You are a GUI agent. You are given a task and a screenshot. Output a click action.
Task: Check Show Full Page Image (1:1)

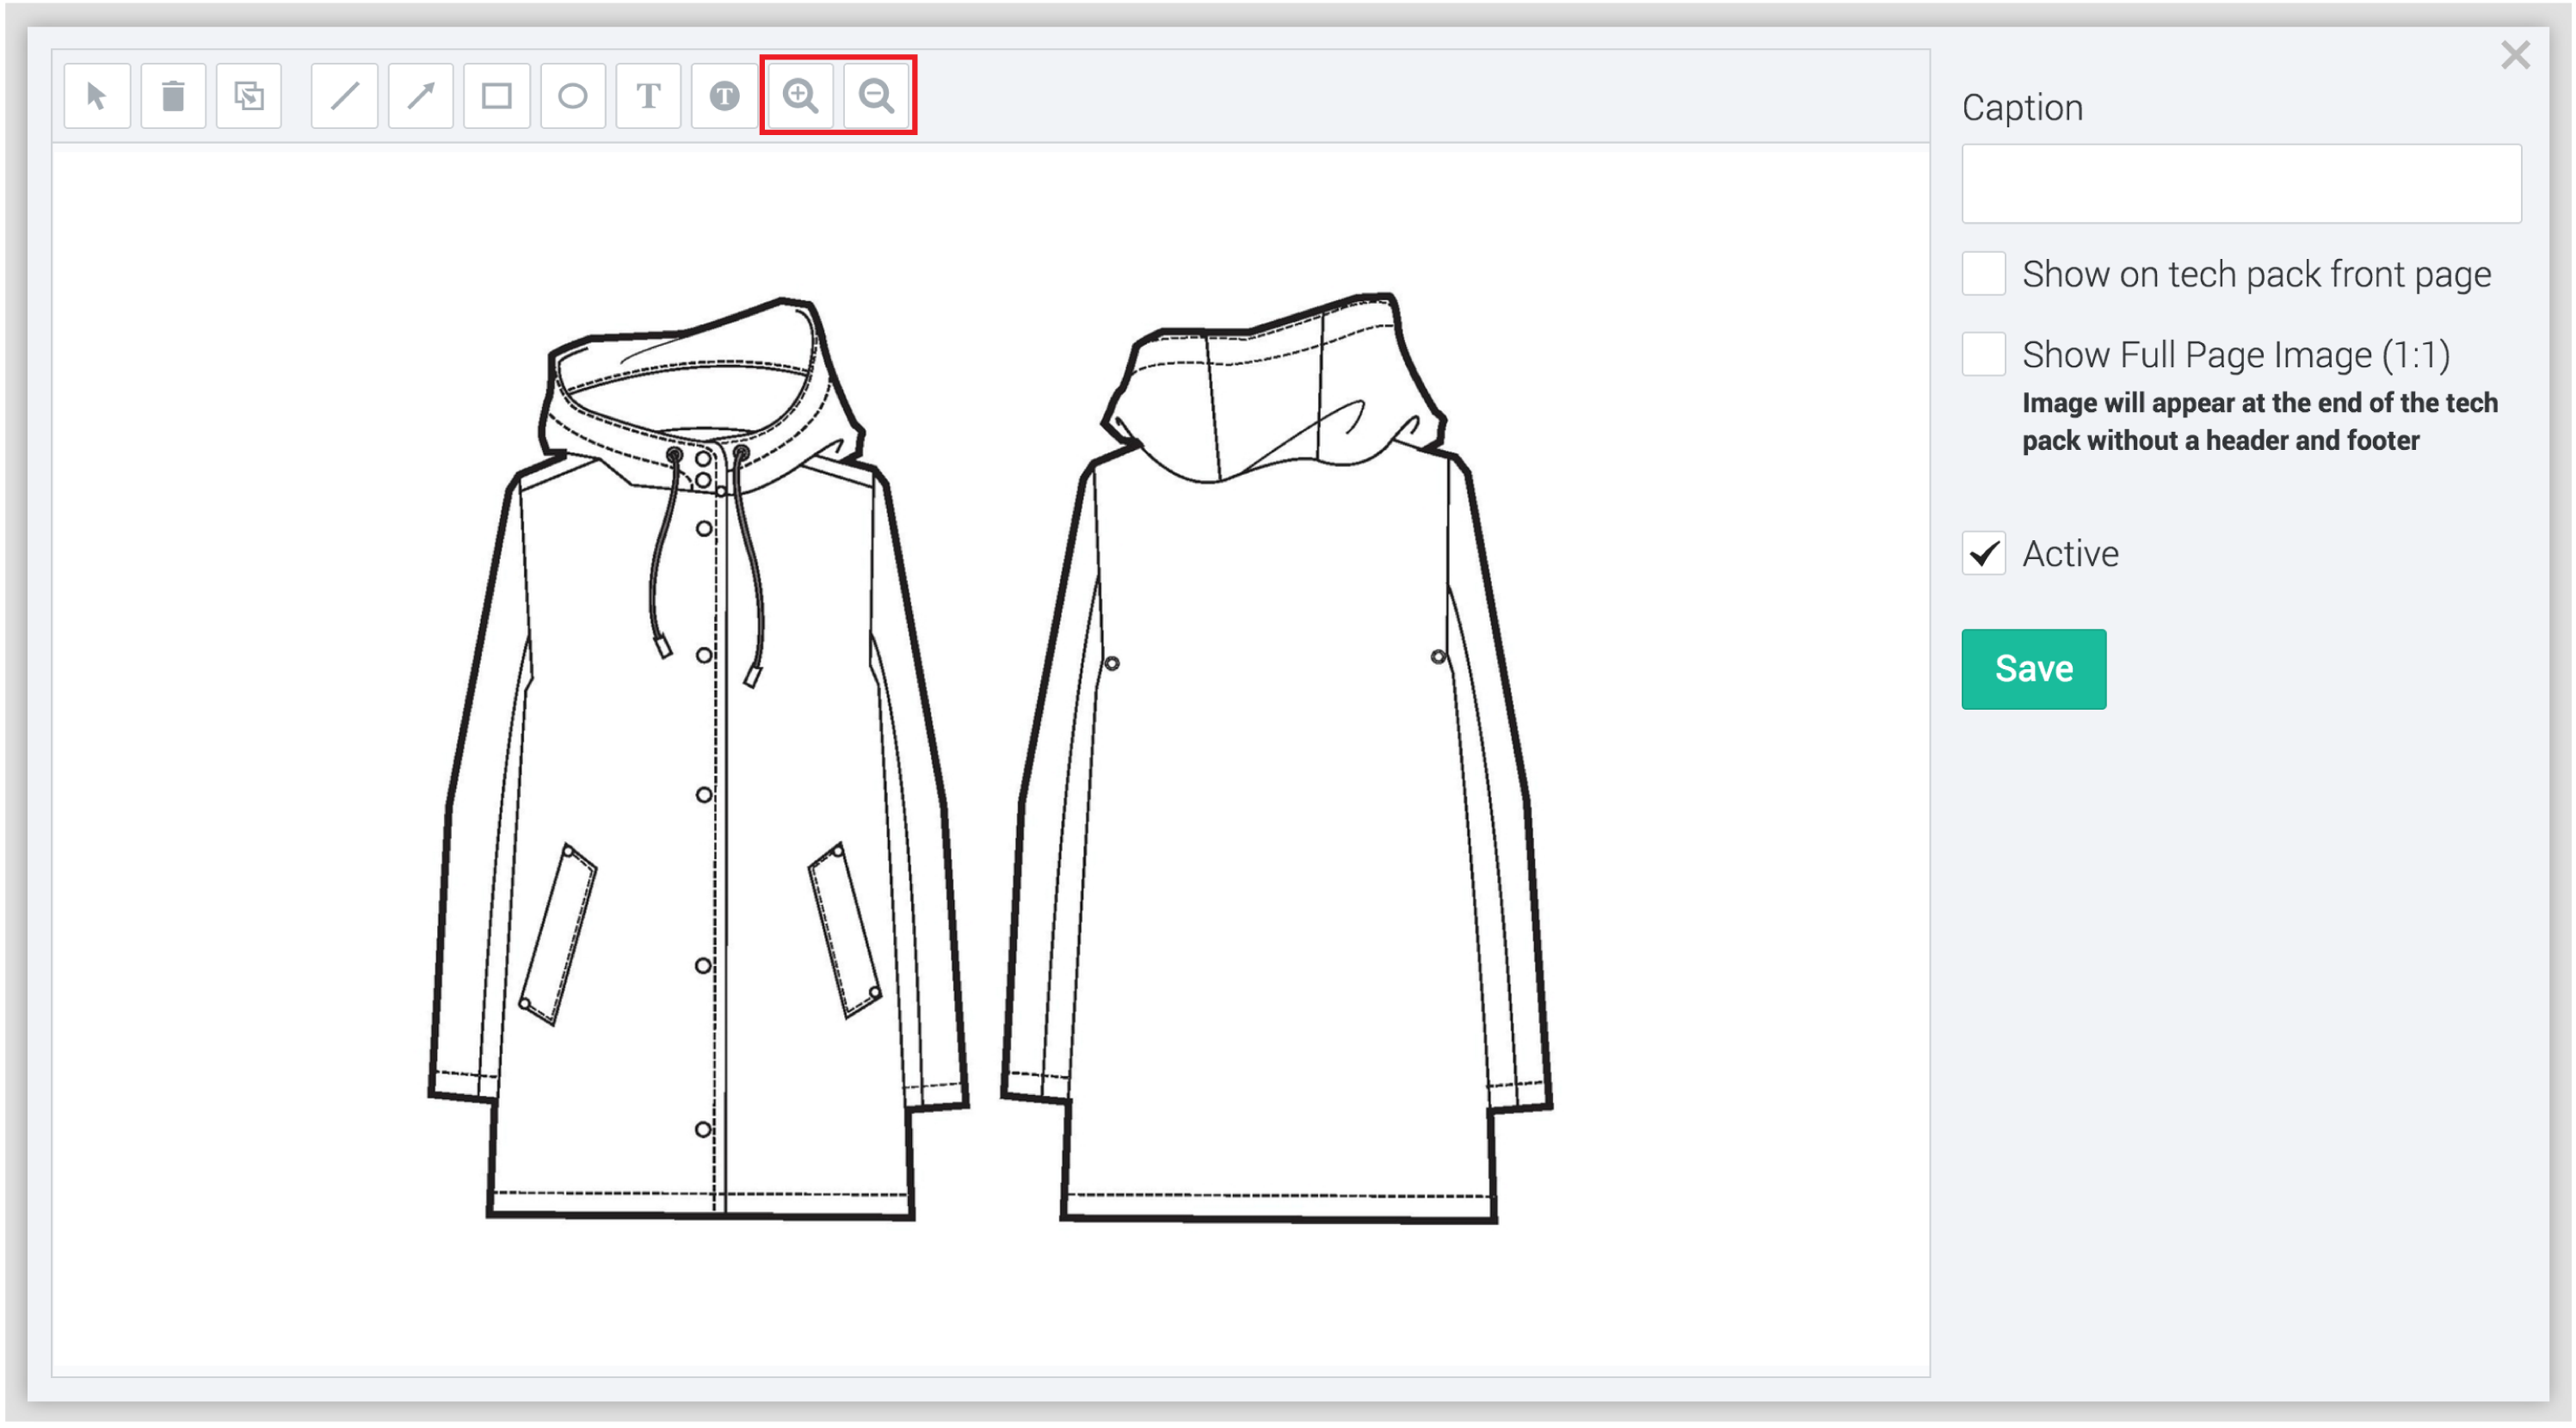click(1984, 355)
